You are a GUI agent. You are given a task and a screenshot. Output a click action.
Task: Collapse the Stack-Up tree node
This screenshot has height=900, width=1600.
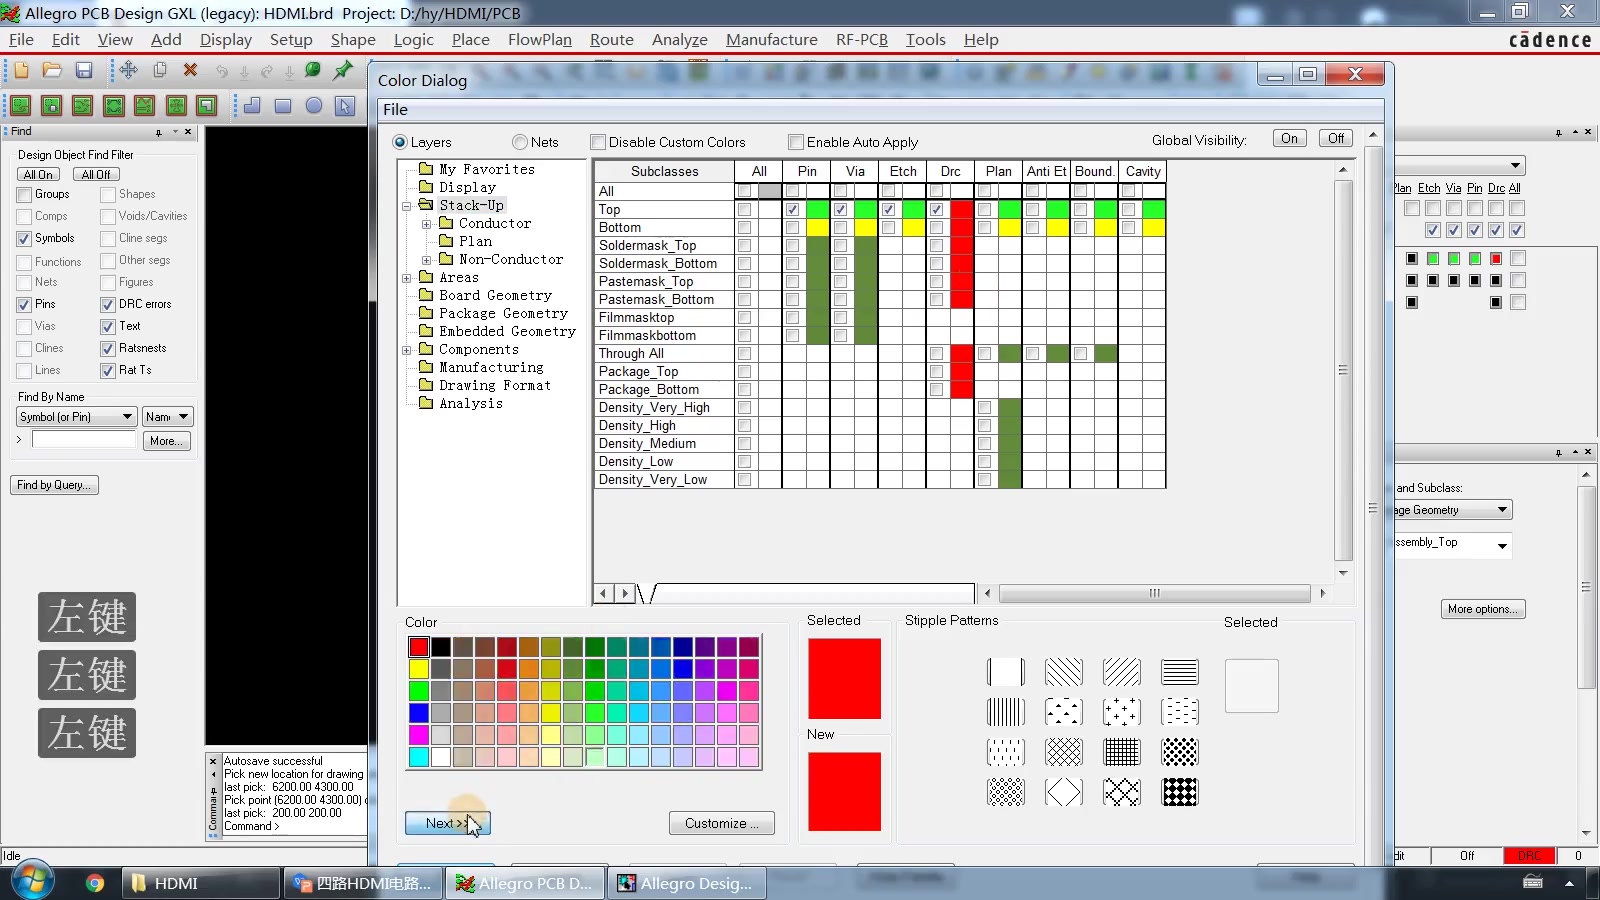(407, 206)
